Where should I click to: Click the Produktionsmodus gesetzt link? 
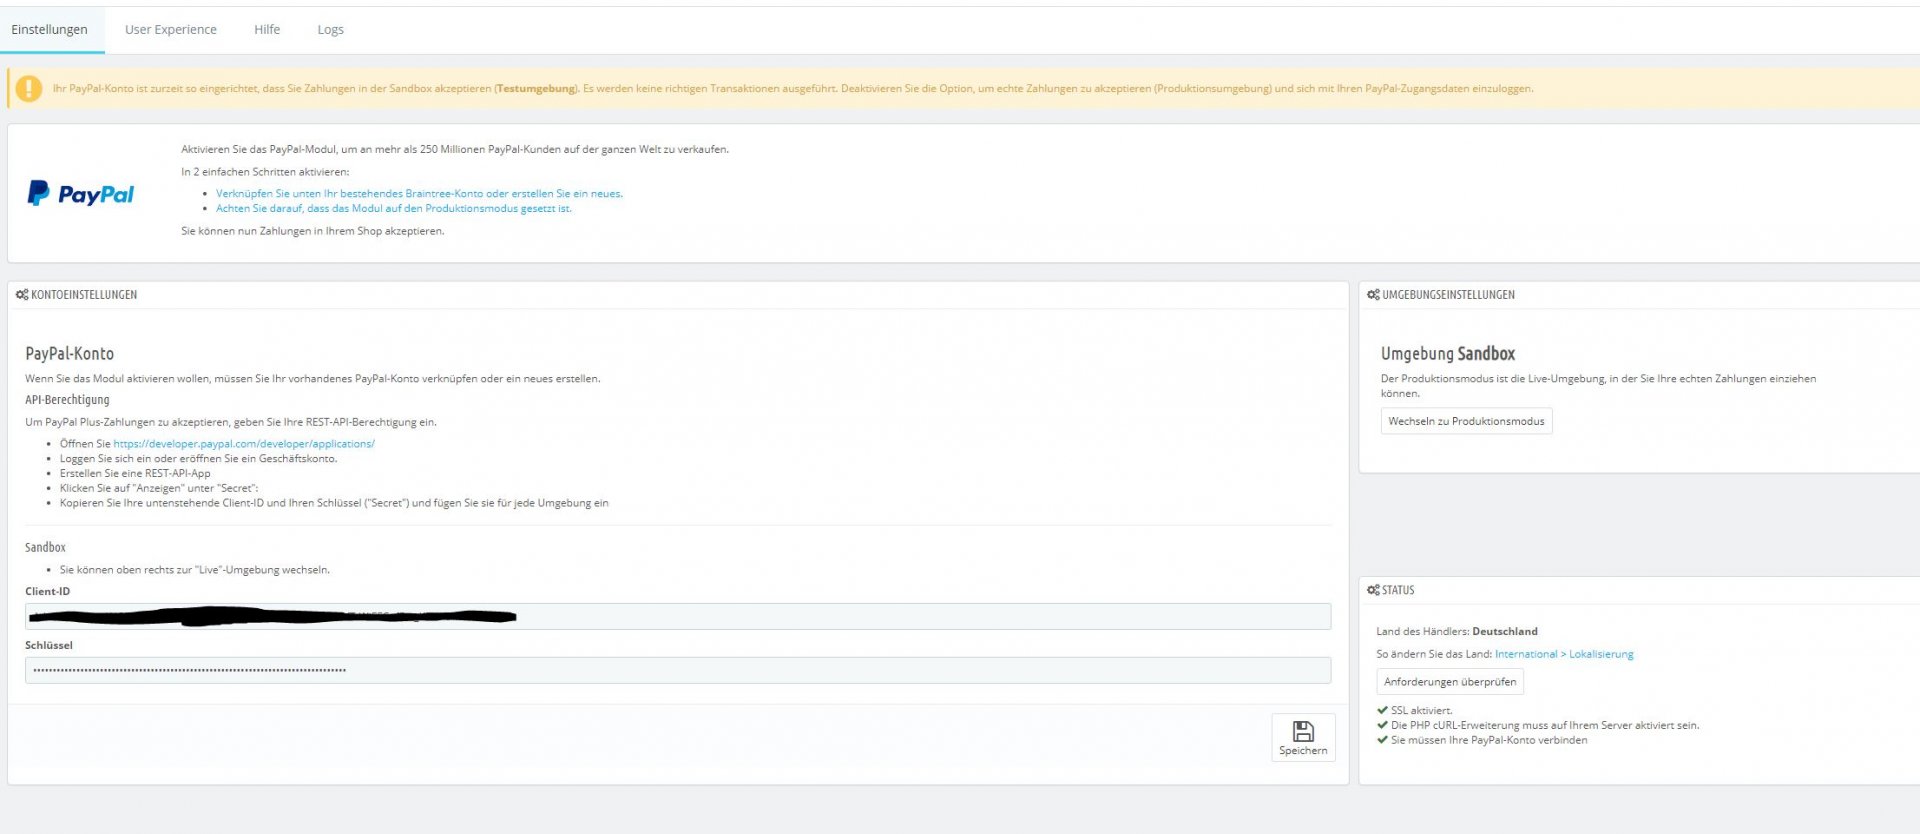pyautogui.click(x=394, y=209)
